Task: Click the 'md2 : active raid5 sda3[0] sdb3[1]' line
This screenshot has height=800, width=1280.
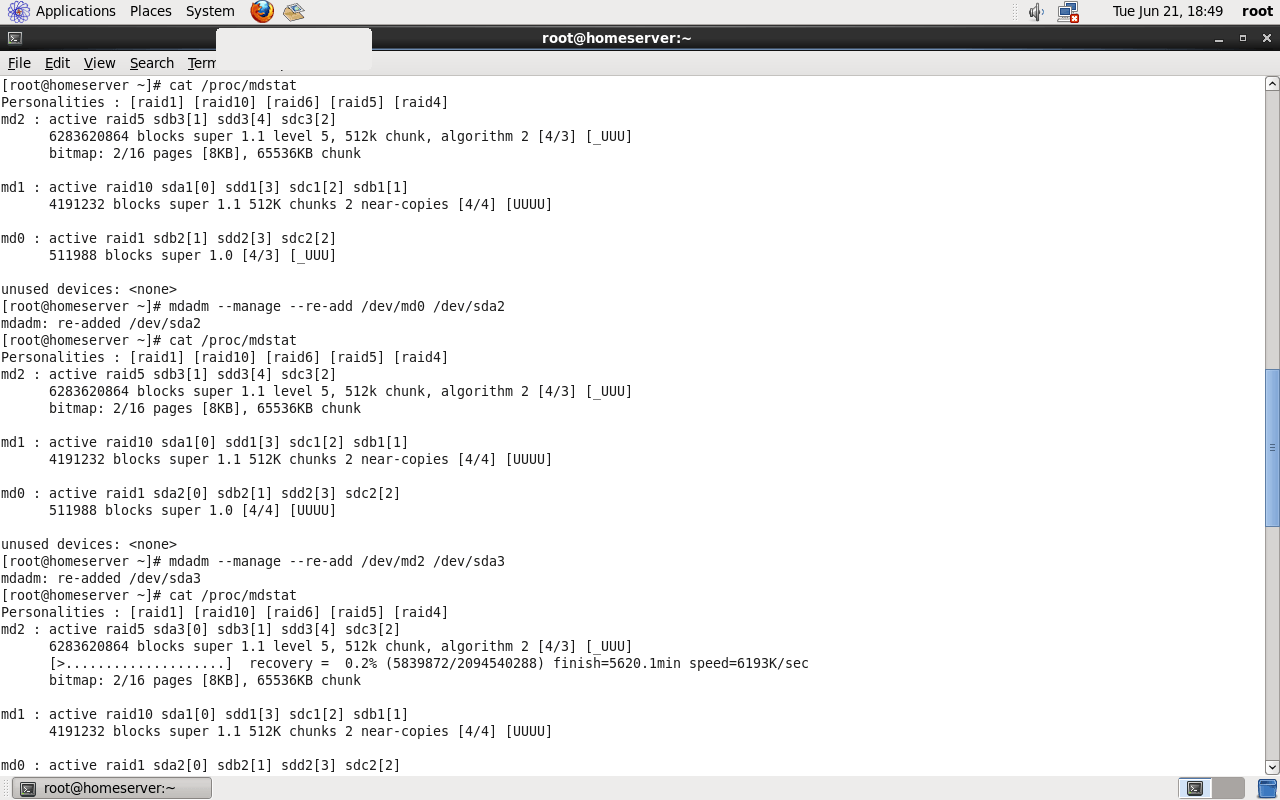Action: (x=201, y=629)
